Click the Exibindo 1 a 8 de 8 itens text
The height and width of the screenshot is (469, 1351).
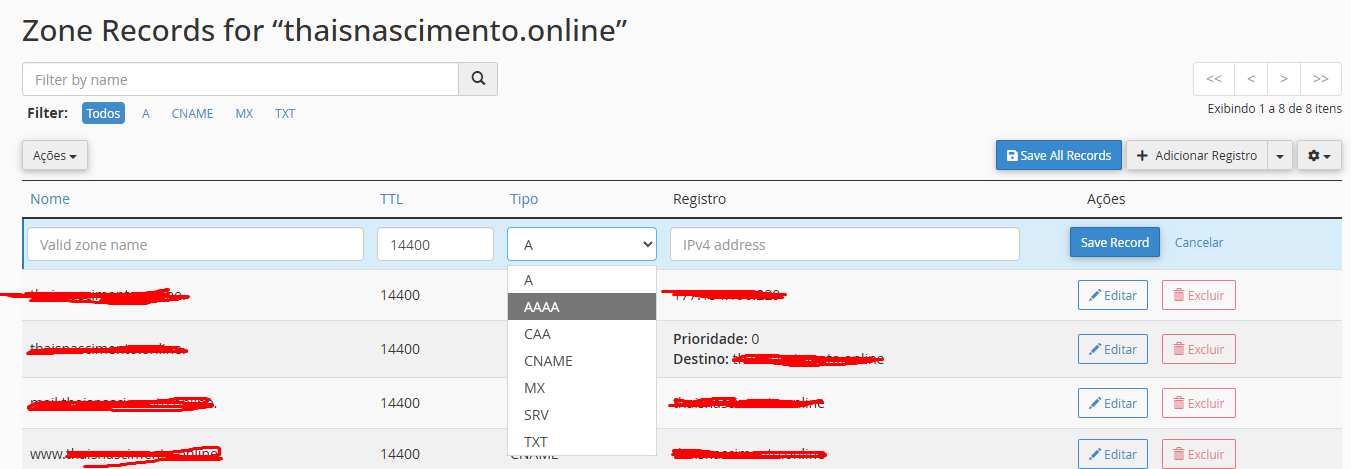point(1274,109)
